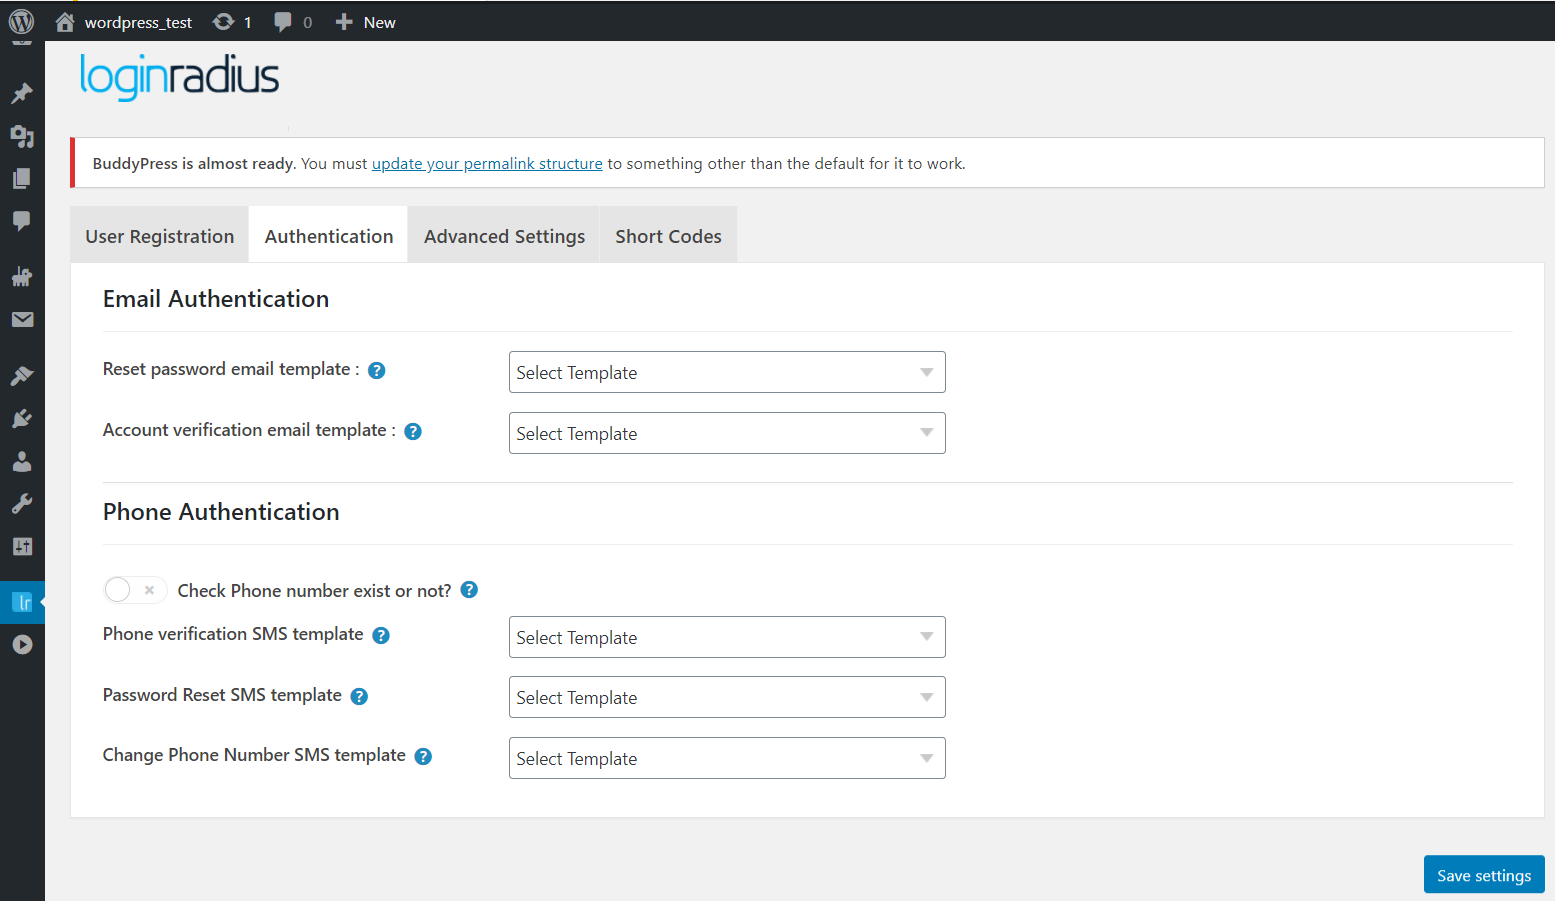
Task: Click the help icon next to Reset password email template
Action: point(376,370)
